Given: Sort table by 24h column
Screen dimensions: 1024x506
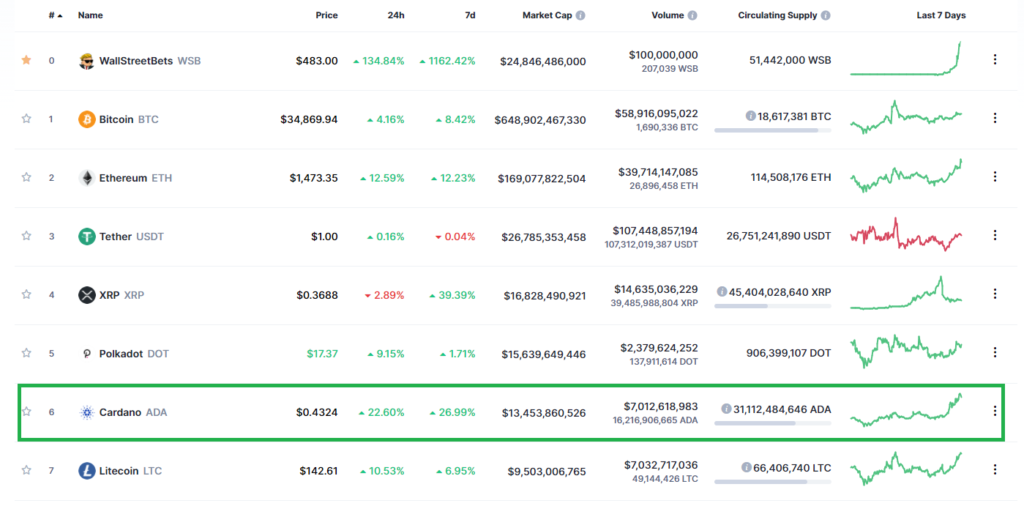Looking at the screenshot, I should point(396,15).
